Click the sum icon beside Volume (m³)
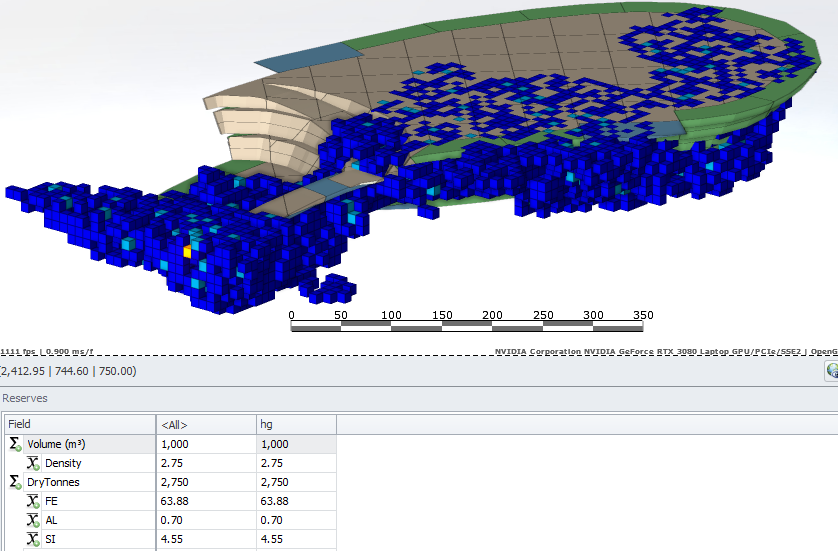This screenshot has width=838, height=551. click(x=15, y=444)
